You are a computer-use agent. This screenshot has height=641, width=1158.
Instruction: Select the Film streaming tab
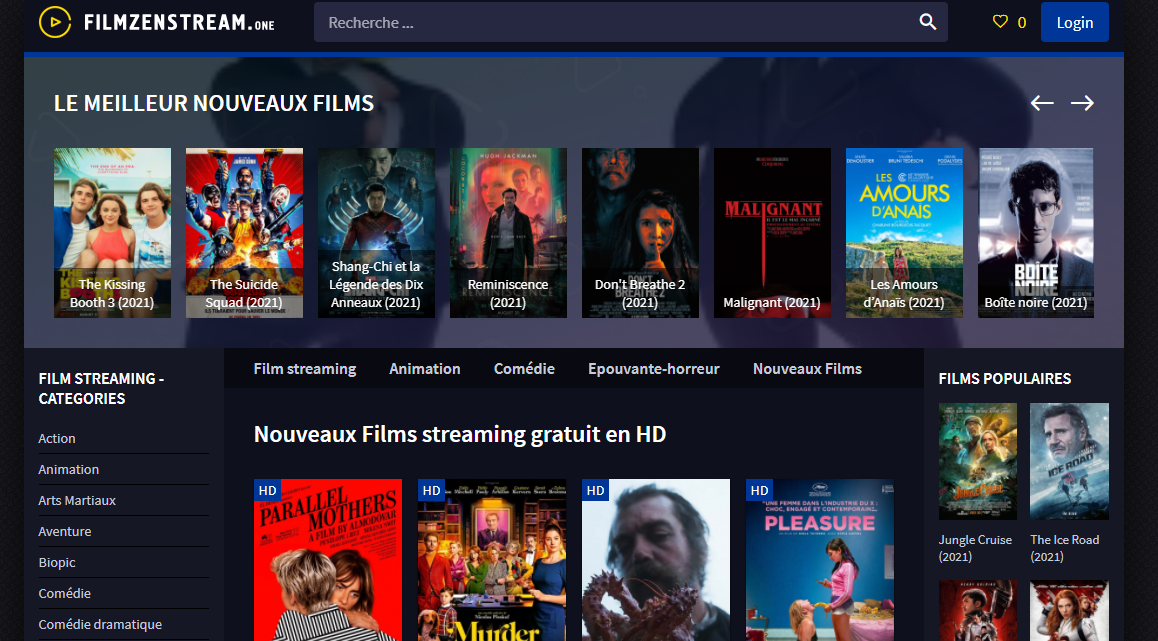[x=305, y=369]
